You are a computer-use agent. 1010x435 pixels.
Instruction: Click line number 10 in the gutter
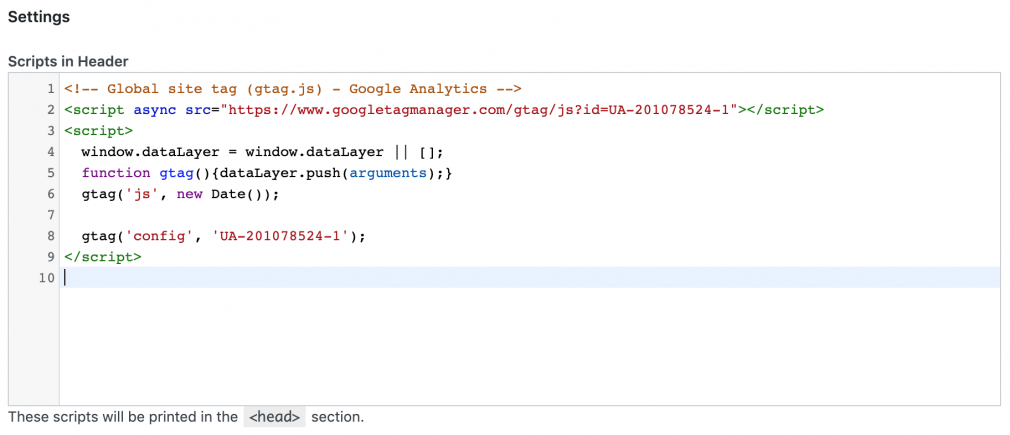pos(47,278)
